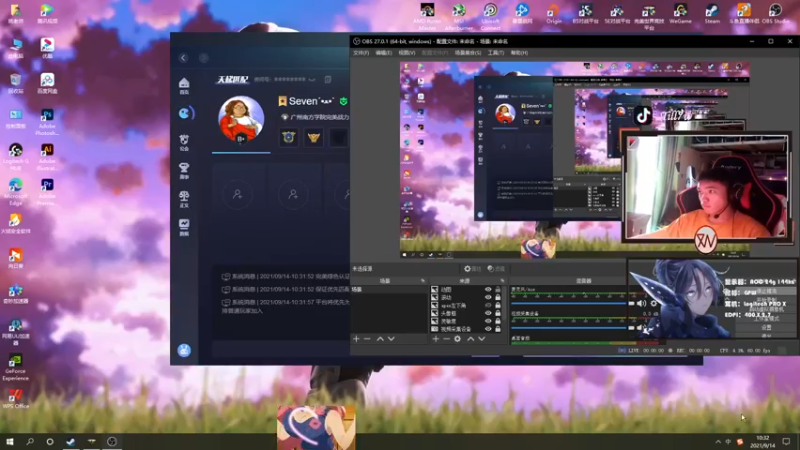
Task: Hide the 头像框 source with its eye icon
Action: click(488, 313)
